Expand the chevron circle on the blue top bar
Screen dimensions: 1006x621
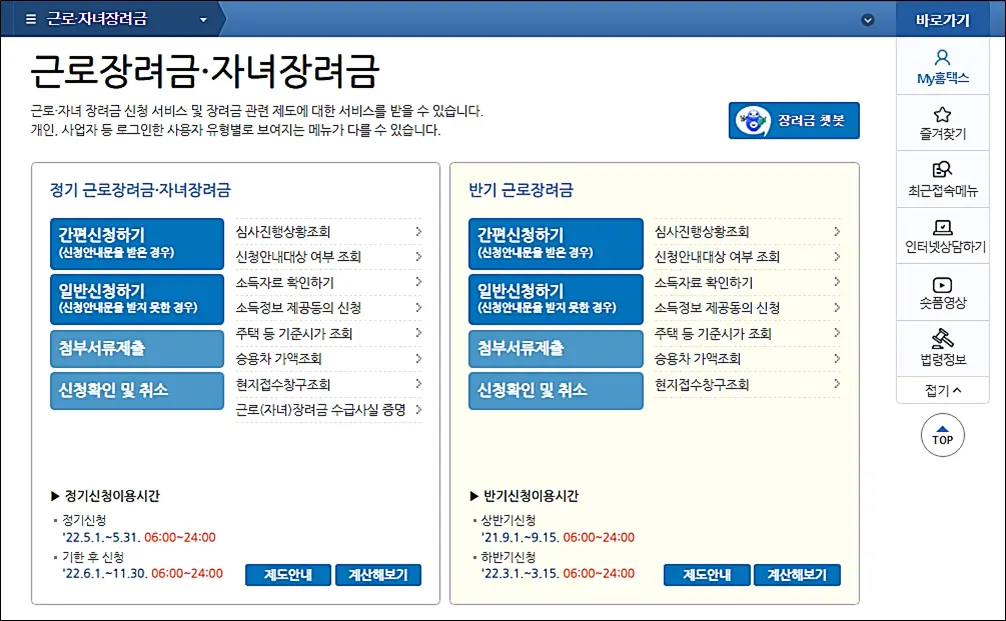[868, 17]
